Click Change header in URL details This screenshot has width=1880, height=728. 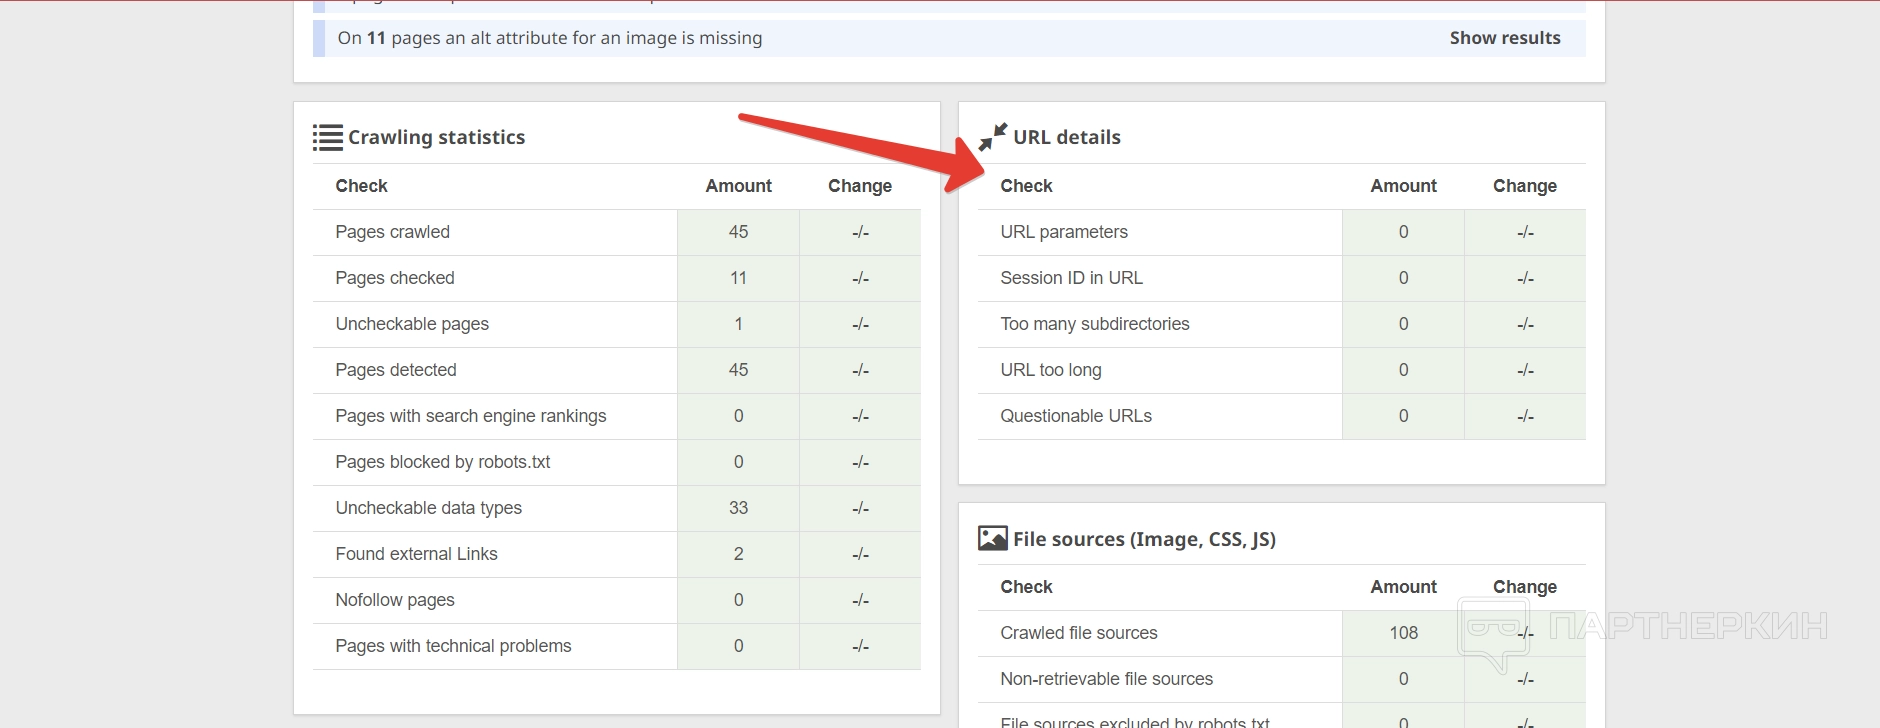pyautogui.click(x=1524, y=186)
